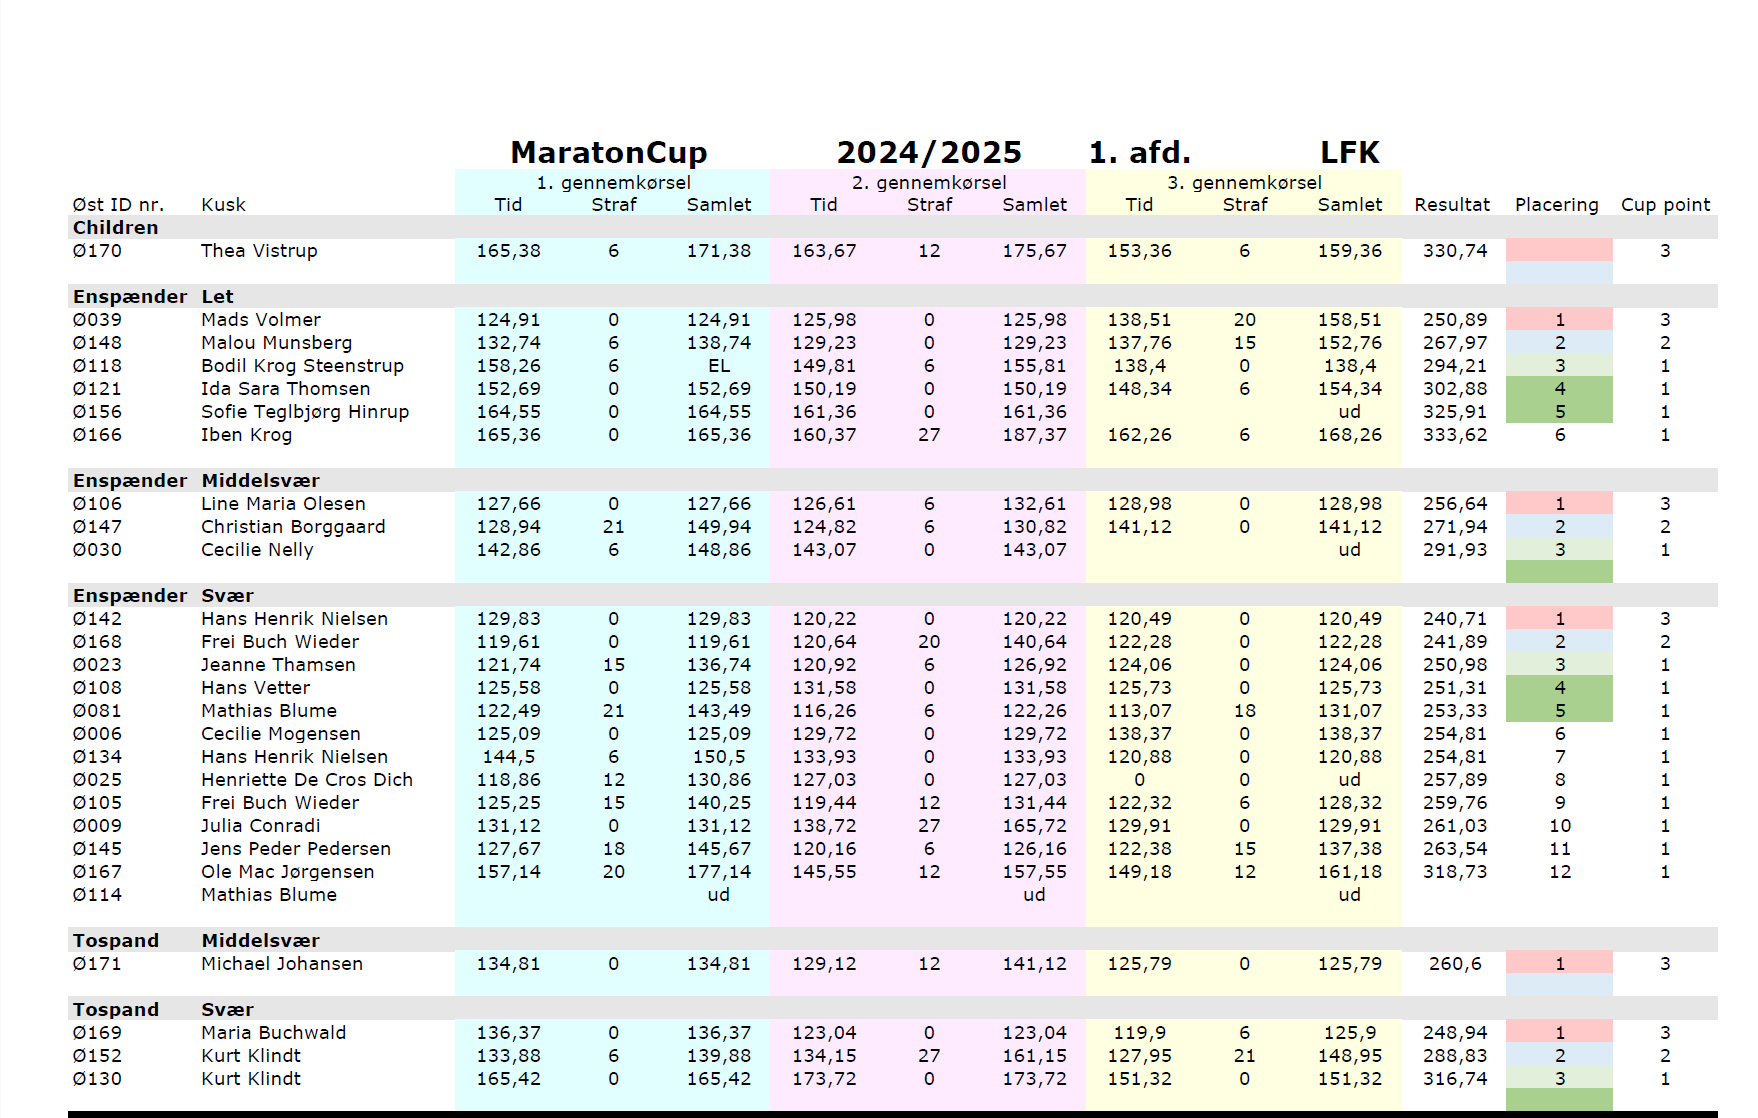This screenshot has height=1118, width=1758.
Task: Click the Kusk column header
Action: click(223, 205)
